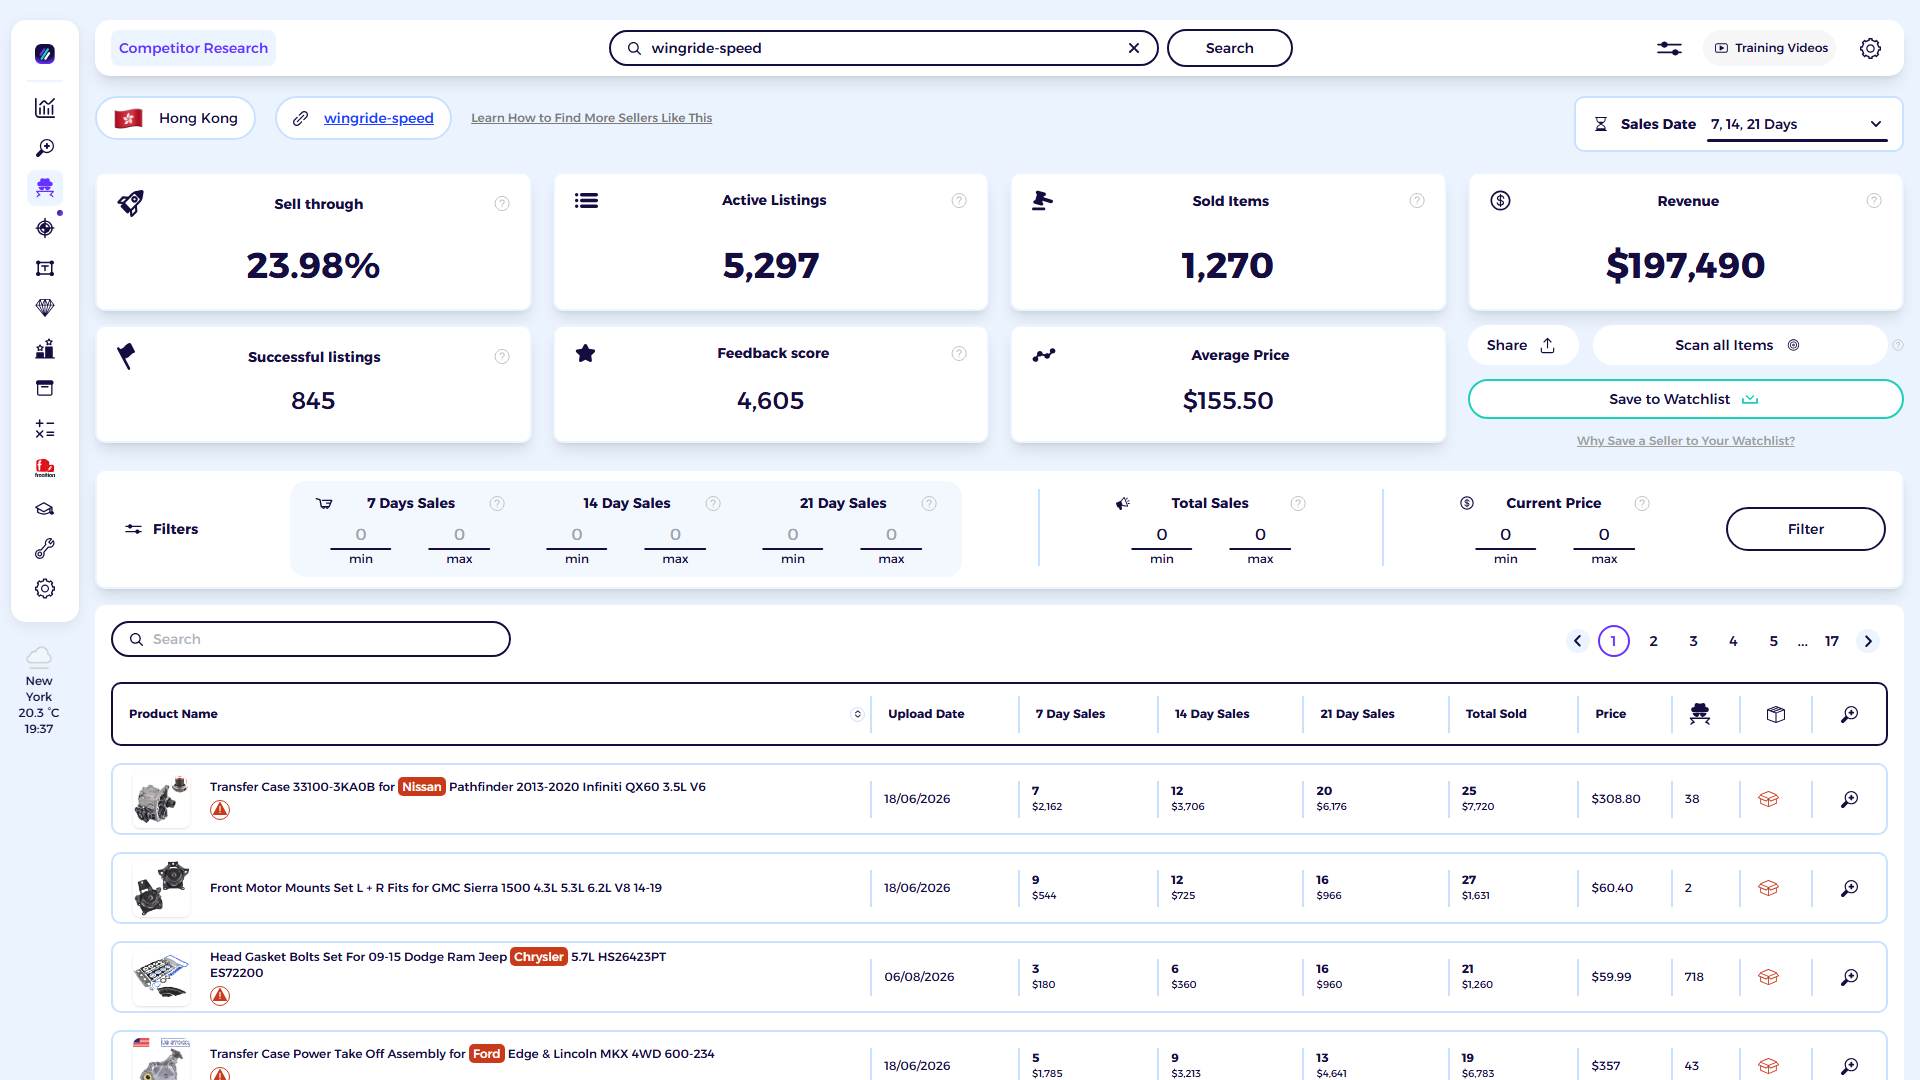Open the product research magnifier sidebar icon
Screen dimensions: 1920x1080
click(x=45, y=148)
